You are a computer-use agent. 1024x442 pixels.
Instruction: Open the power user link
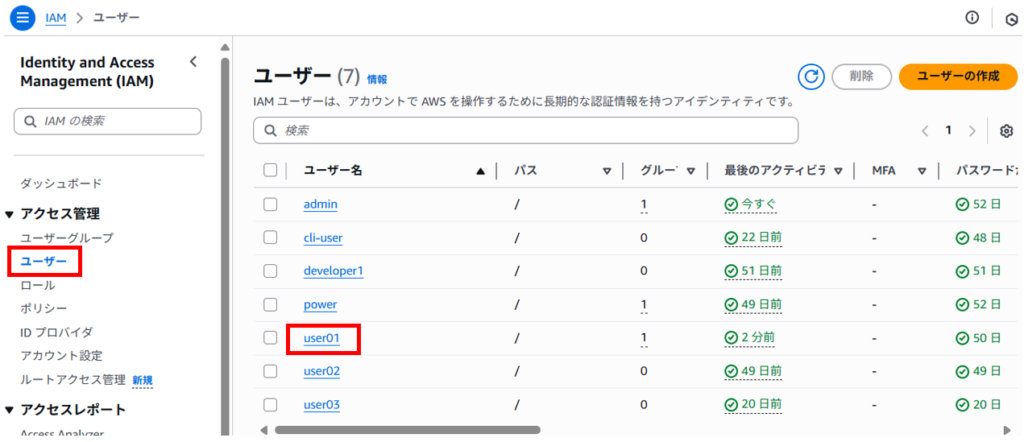(321, 304)
